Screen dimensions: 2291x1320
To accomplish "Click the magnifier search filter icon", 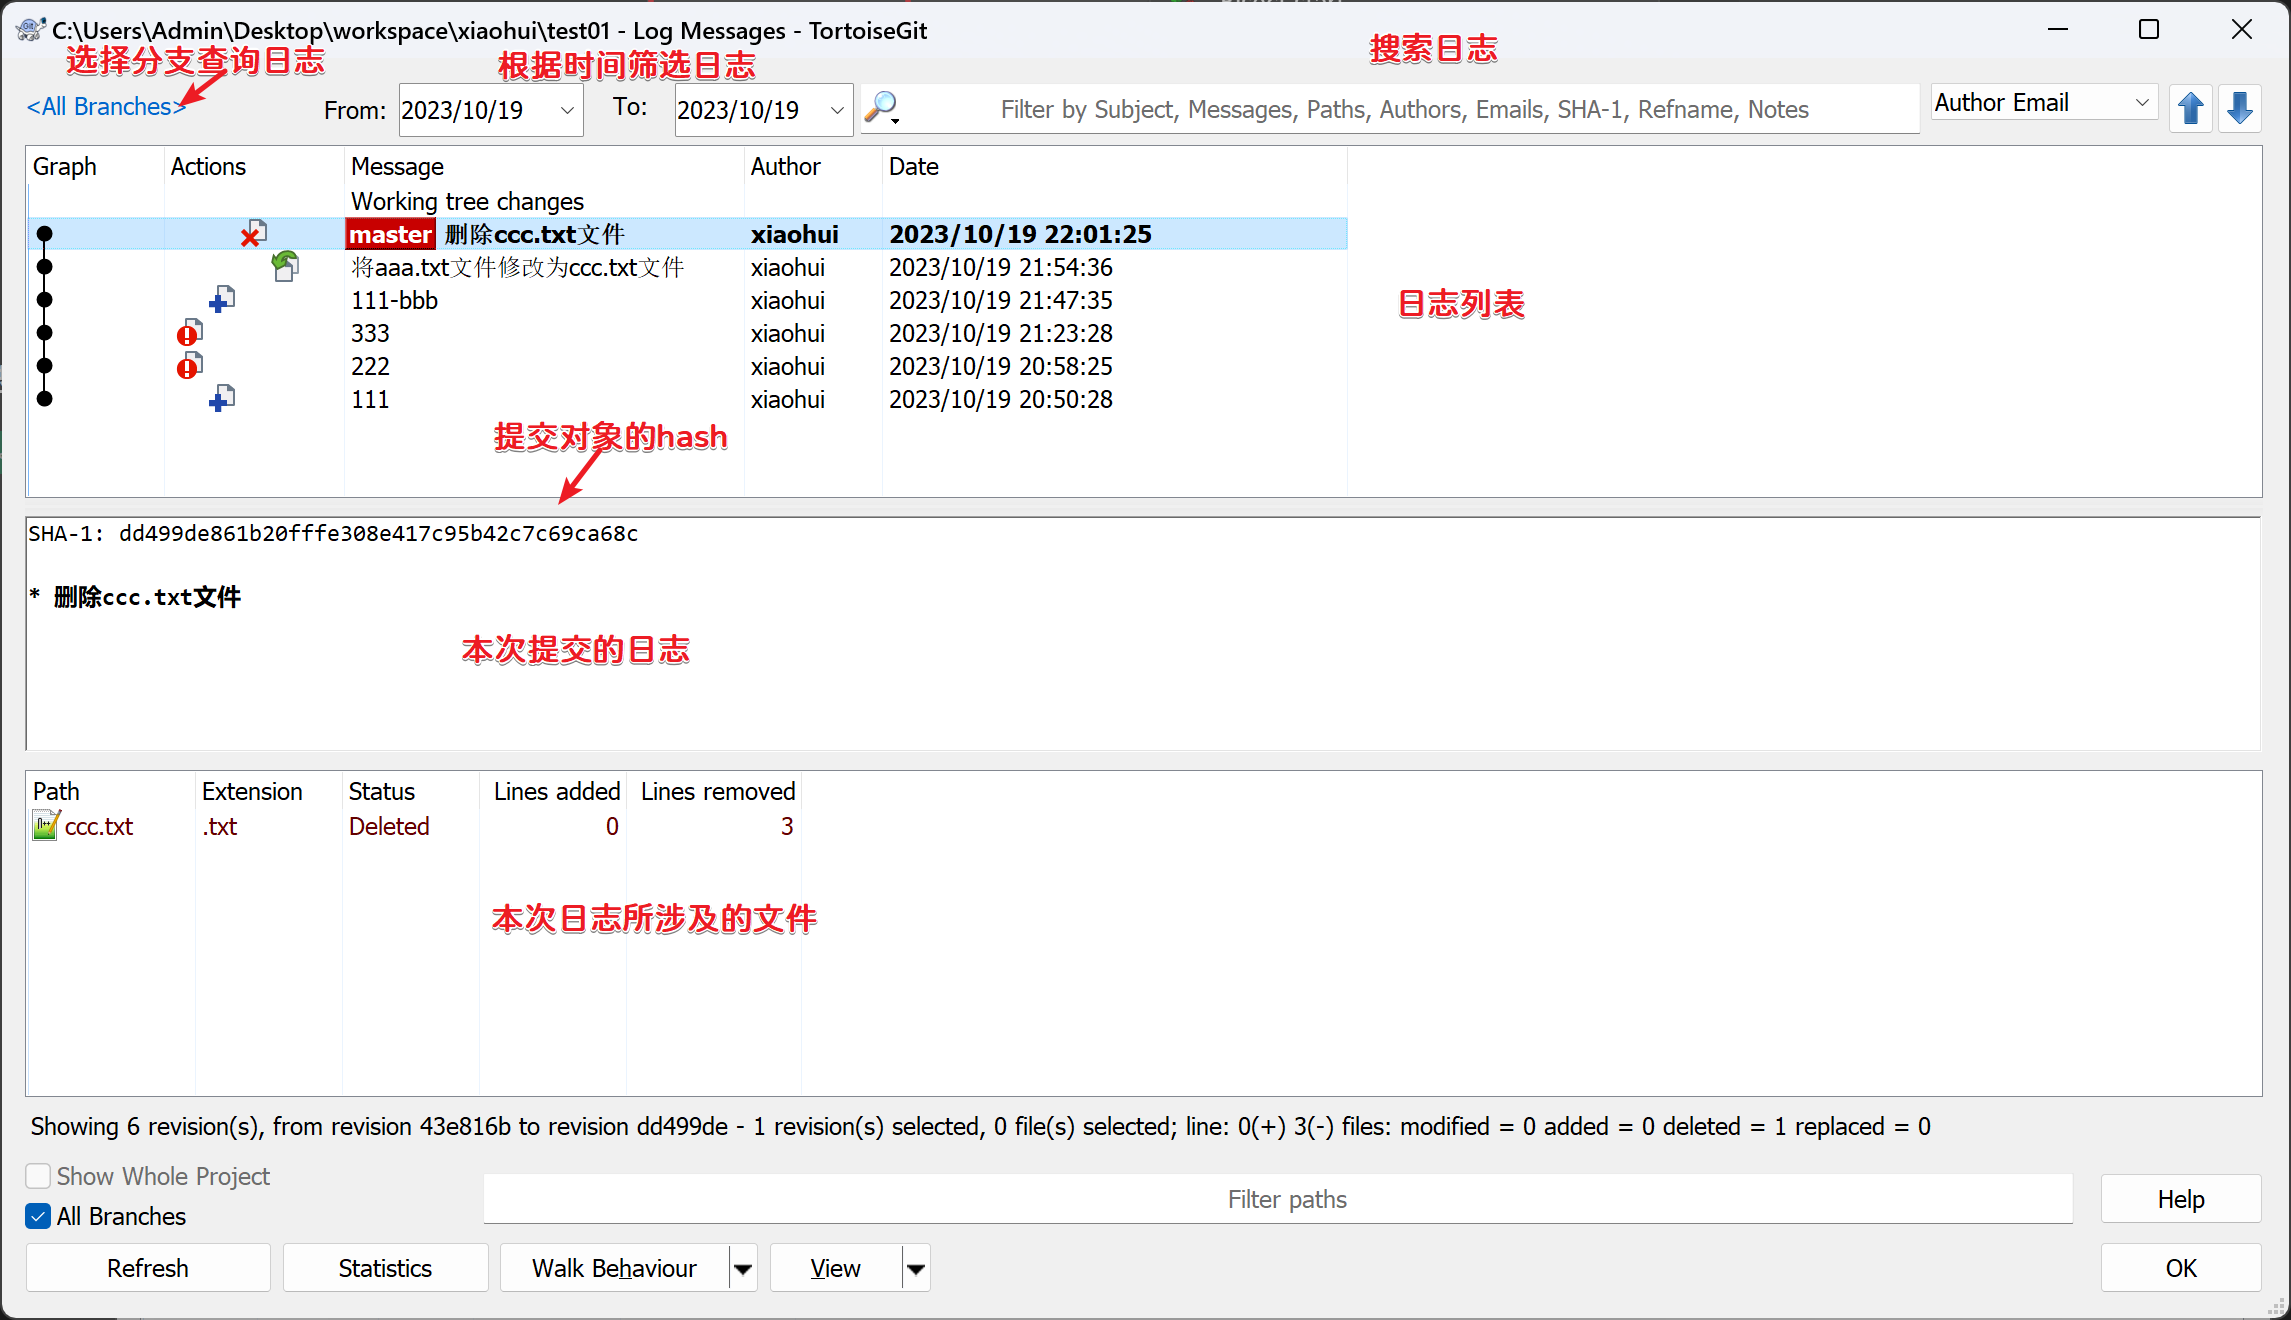I will pos(882,107).
